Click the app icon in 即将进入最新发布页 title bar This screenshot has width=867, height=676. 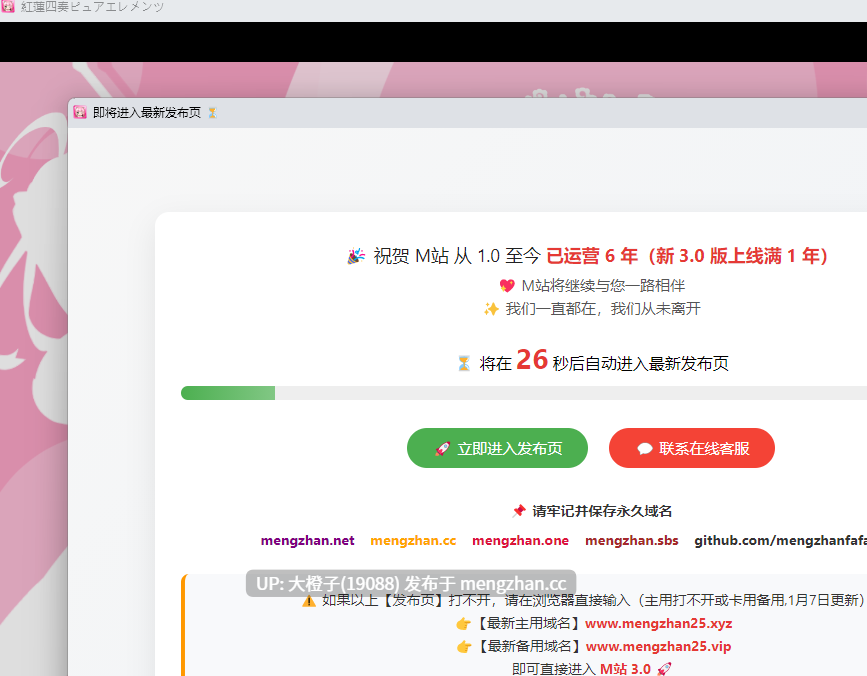tap(80, 112)
